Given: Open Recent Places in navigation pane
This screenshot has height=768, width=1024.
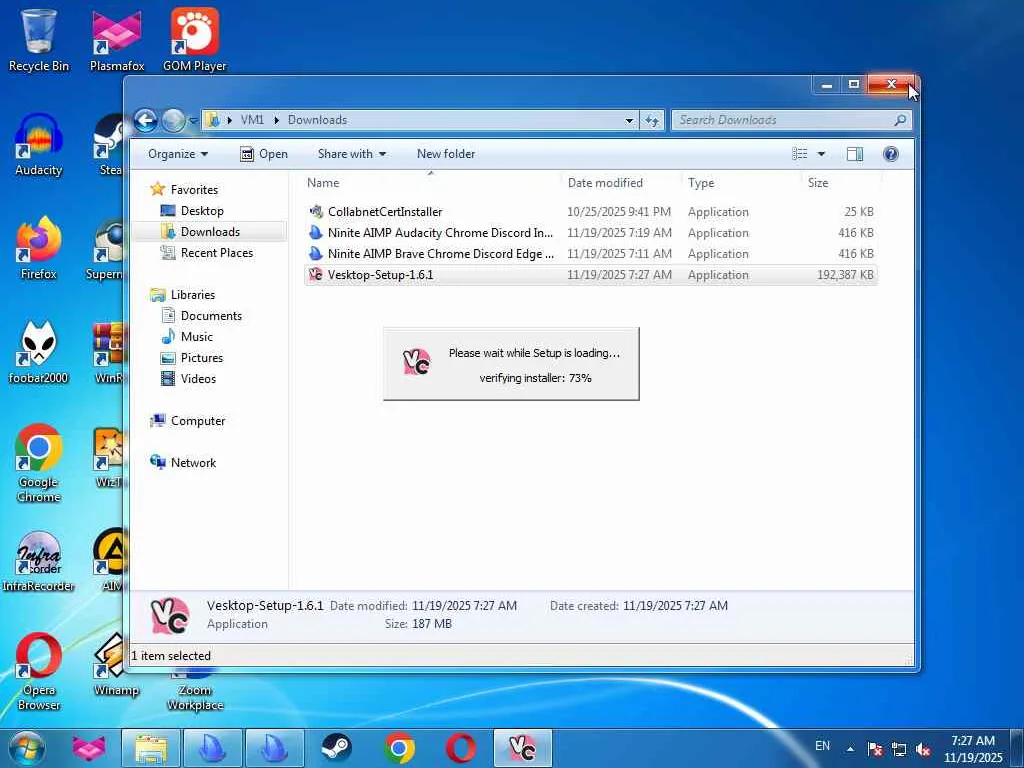Looking at the screenshot, I should tap(216, 253).
